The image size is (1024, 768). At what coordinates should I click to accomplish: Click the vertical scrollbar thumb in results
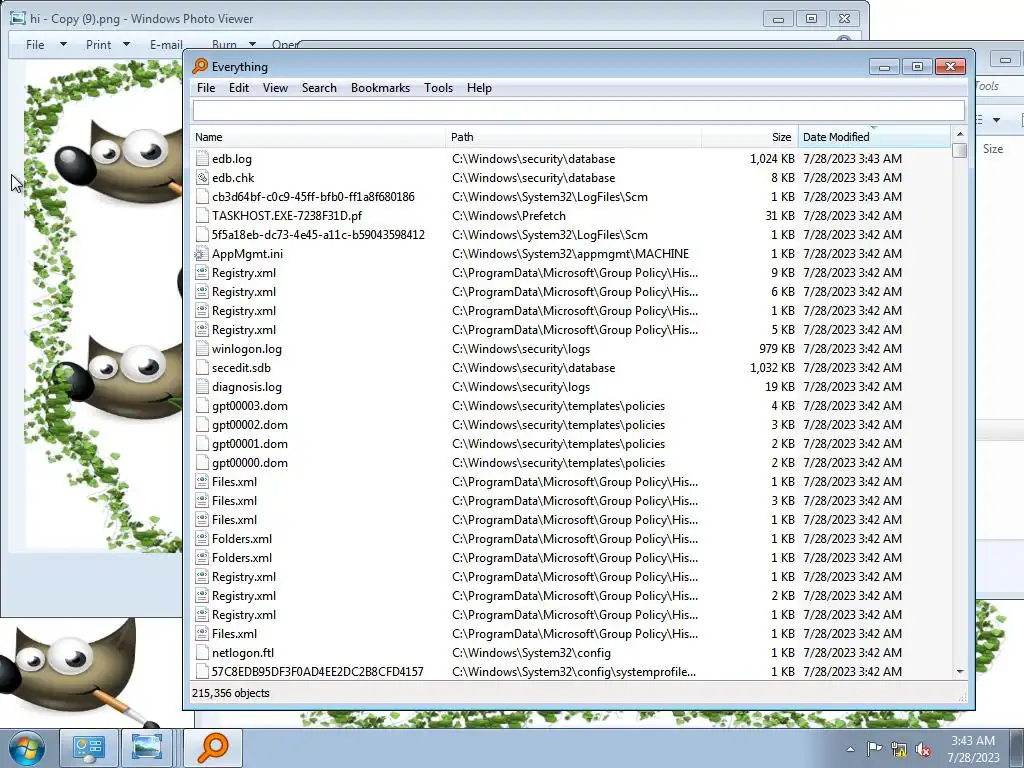[x=959, y=150]
